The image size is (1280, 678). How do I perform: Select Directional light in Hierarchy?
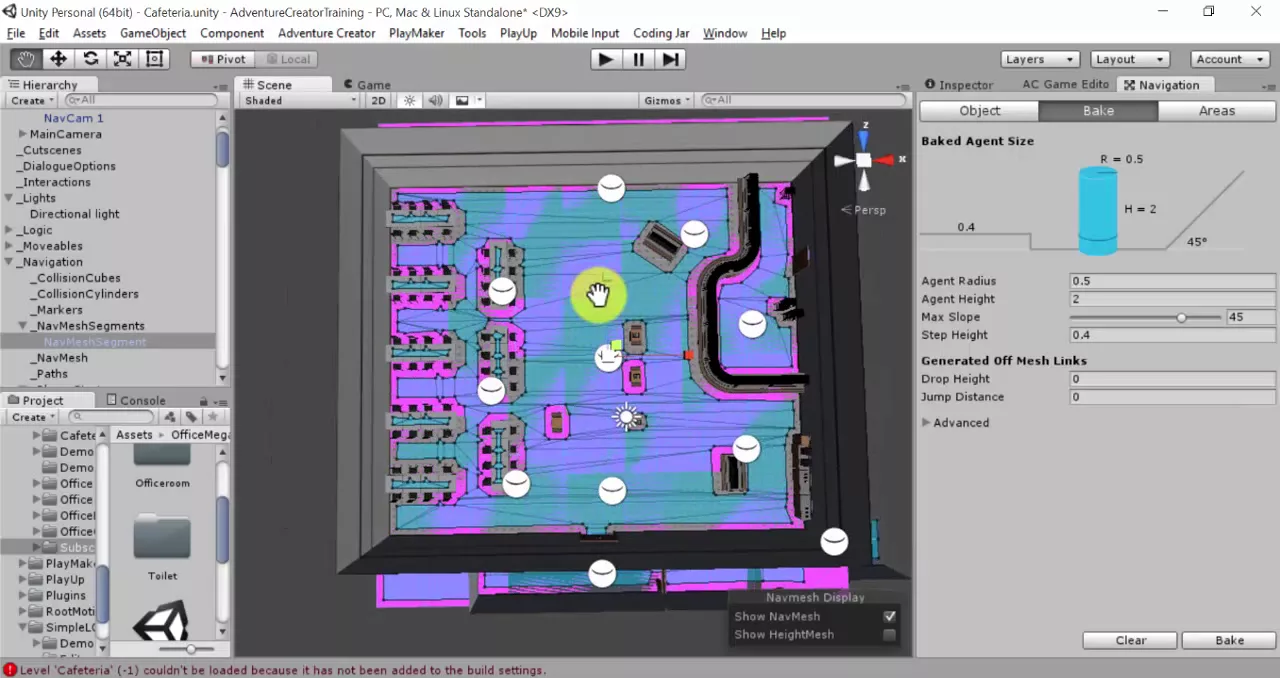click(74, 214)
